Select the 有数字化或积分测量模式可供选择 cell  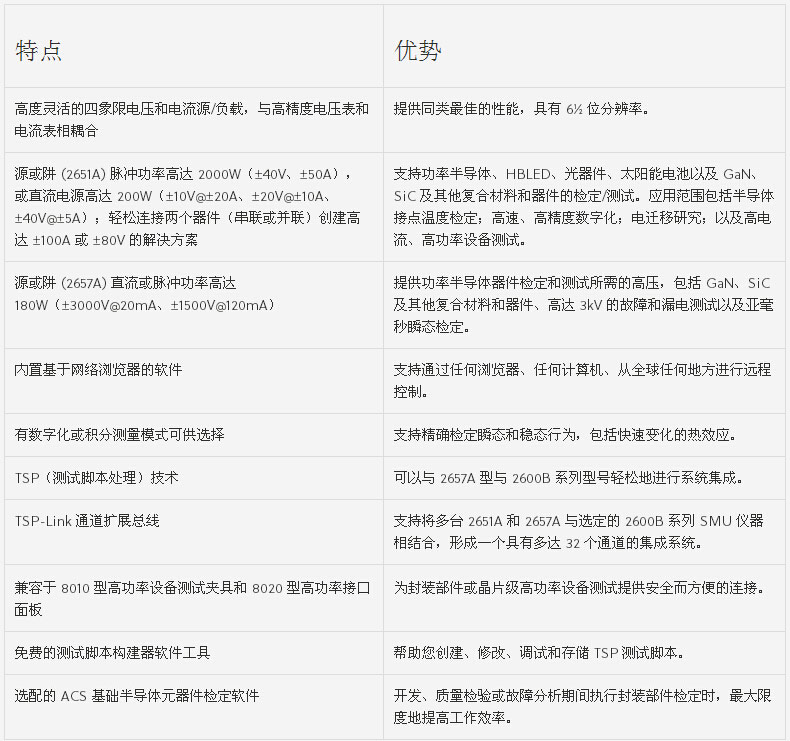coord(119,435)
